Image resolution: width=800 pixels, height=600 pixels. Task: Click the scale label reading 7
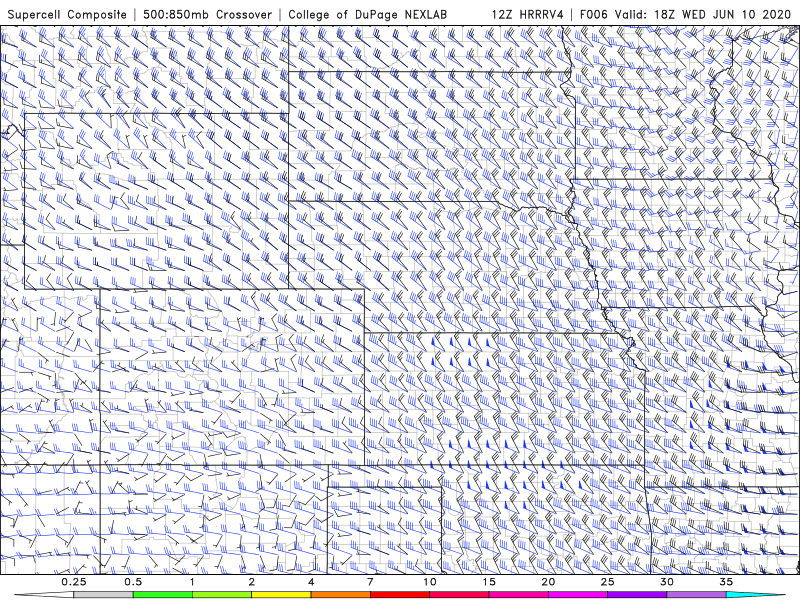[370, 582]
